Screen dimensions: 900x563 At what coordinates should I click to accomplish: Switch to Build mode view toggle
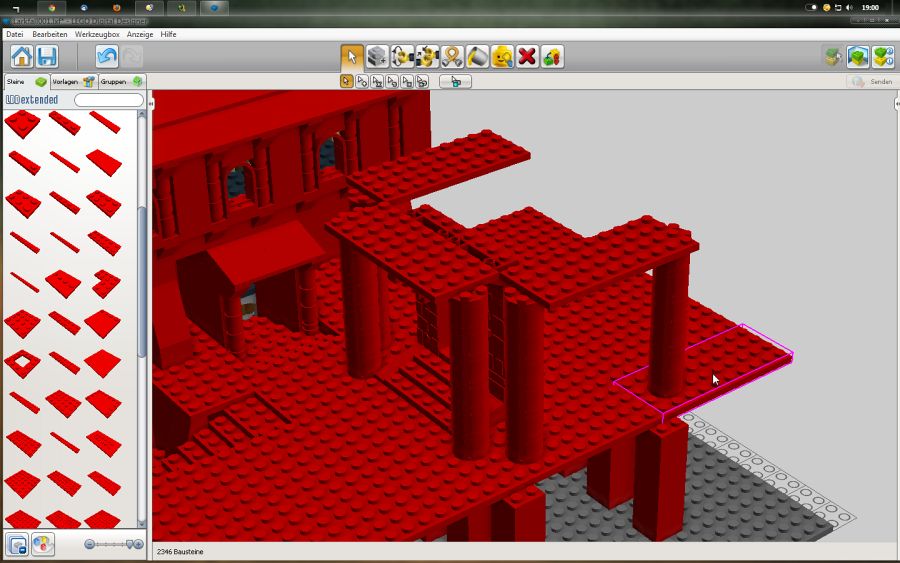coord(832,57)
